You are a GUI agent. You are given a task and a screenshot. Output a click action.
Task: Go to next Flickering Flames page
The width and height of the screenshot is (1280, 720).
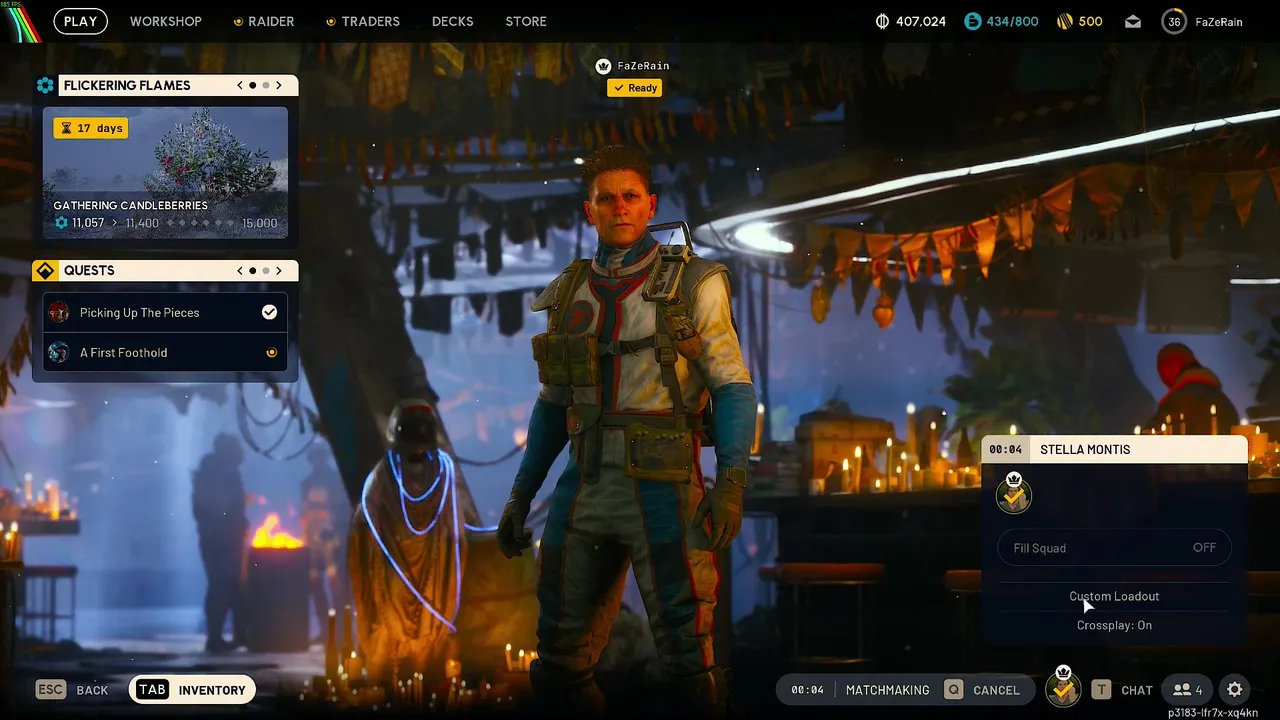(x=279, y=86)
